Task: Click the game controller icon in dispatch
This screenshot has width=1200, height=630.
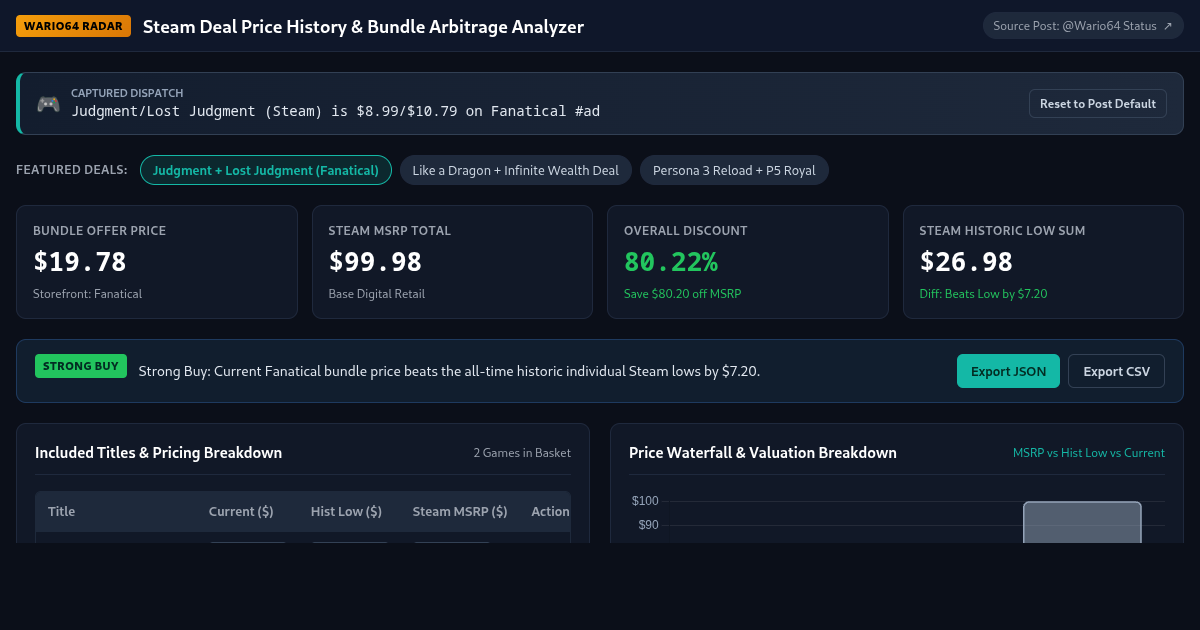Action: (x=48, y=103)
